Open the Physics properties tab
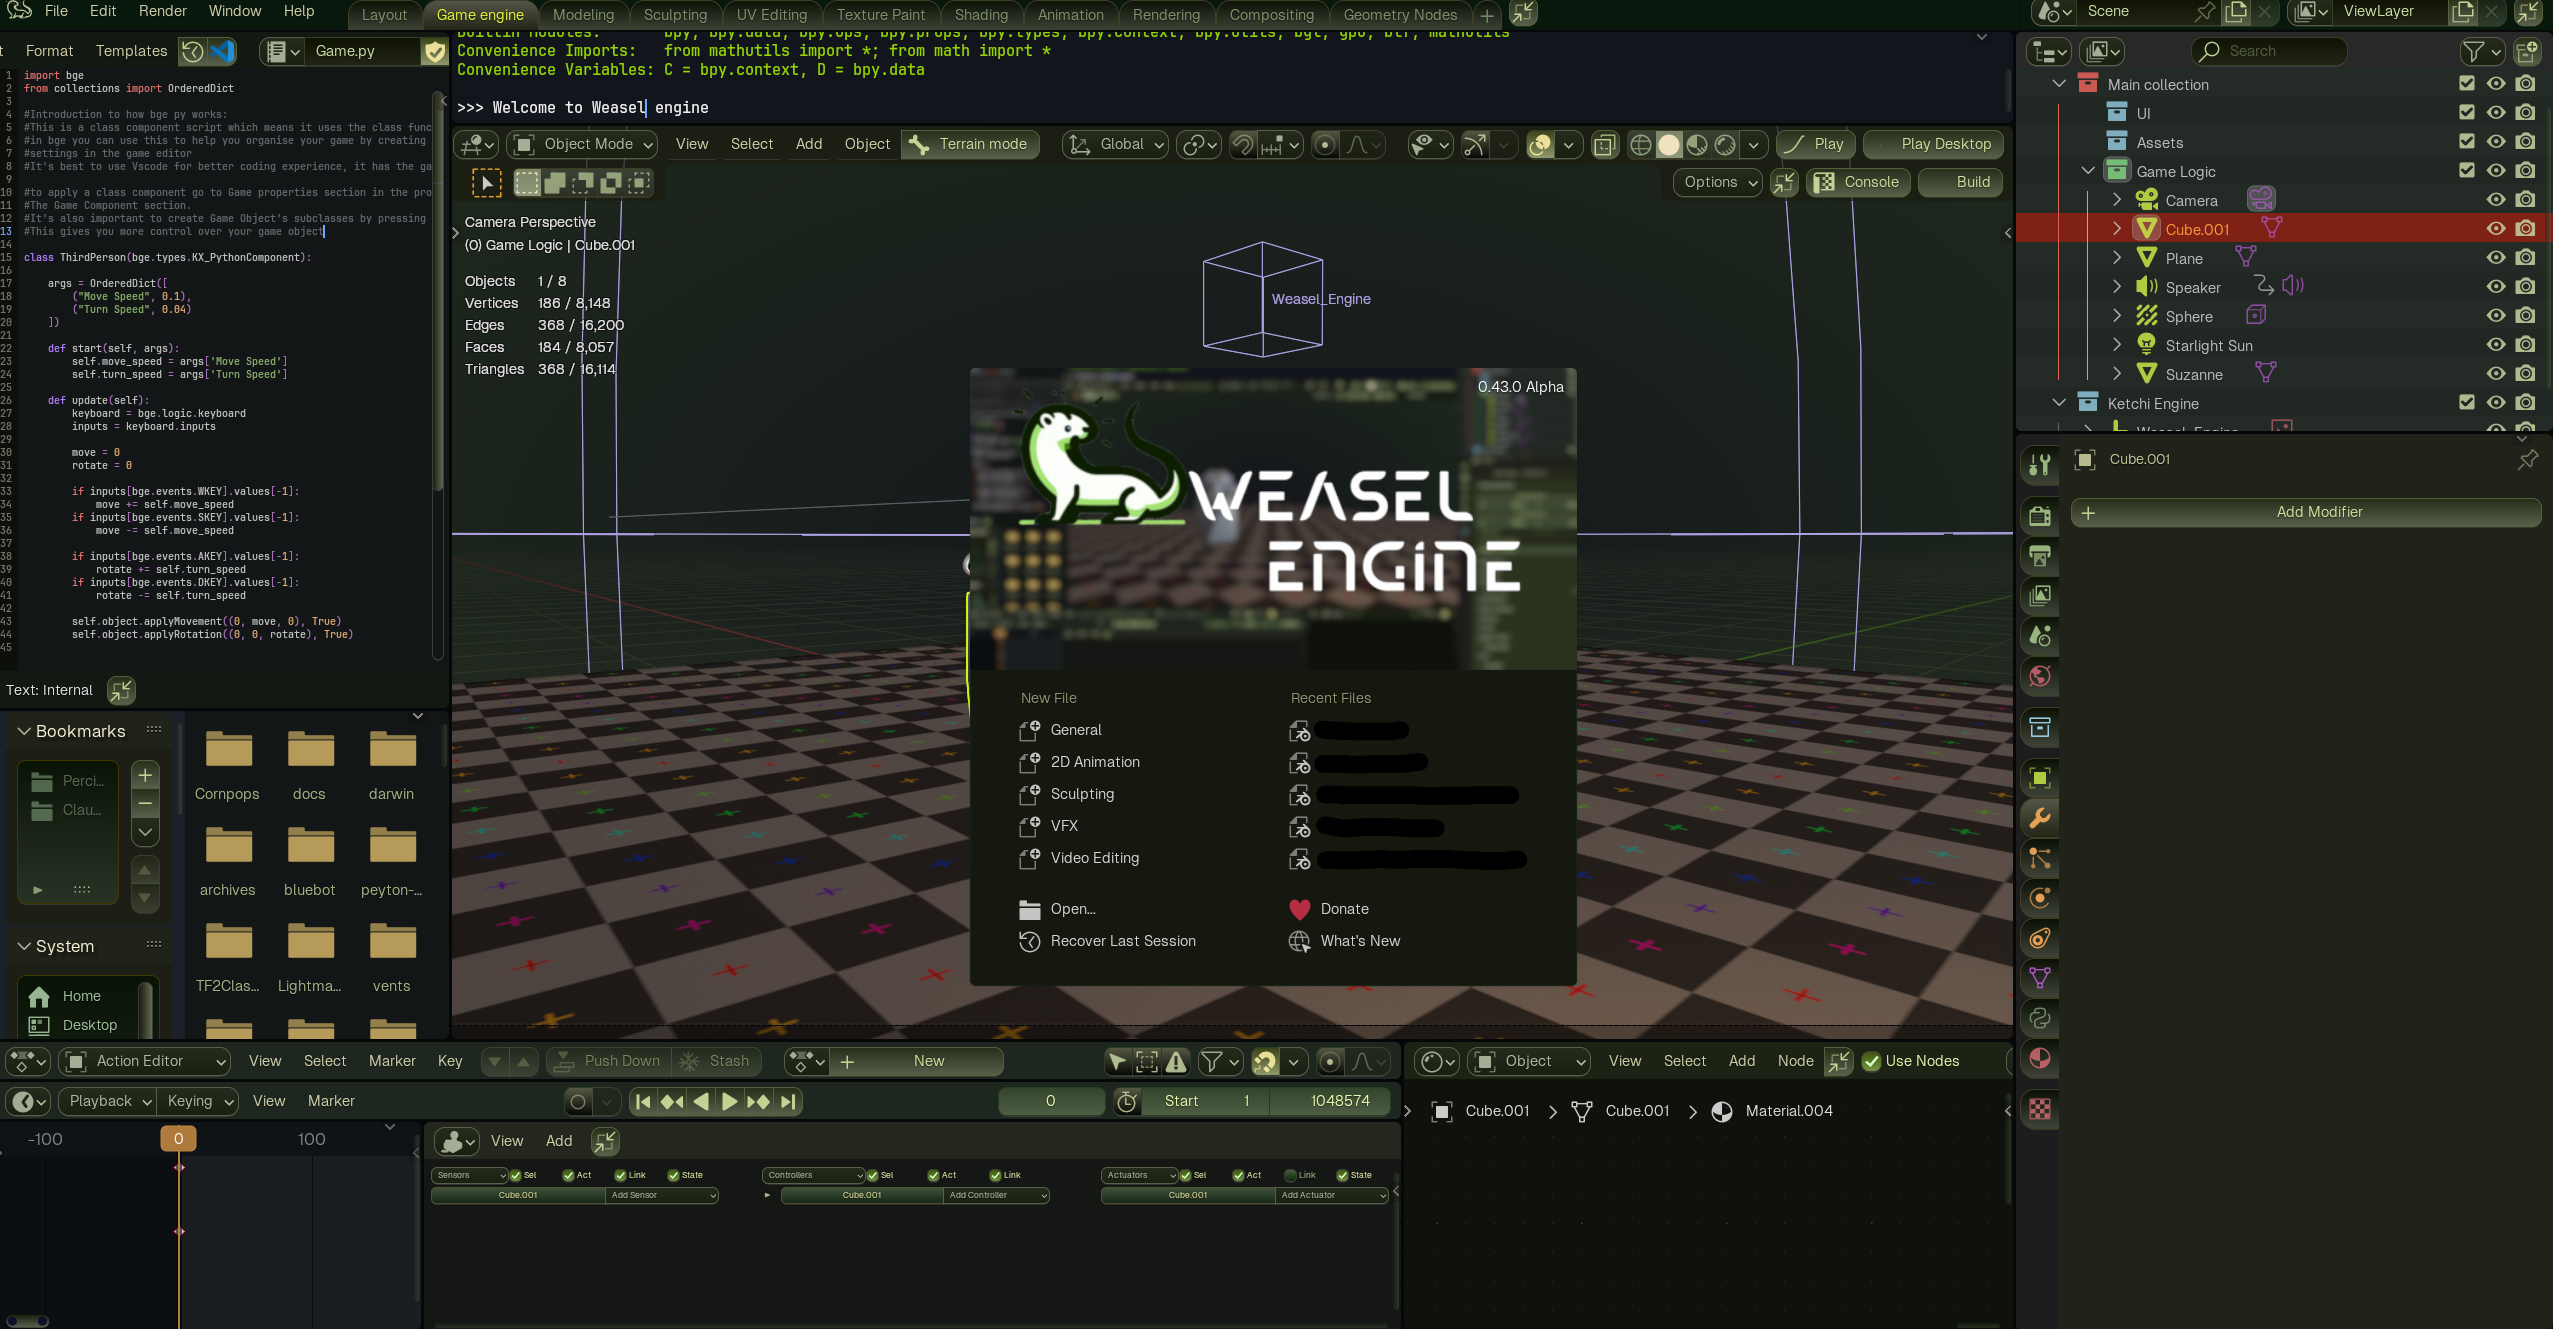The image size is (2553, 1329). click(x=2040, y=898)
